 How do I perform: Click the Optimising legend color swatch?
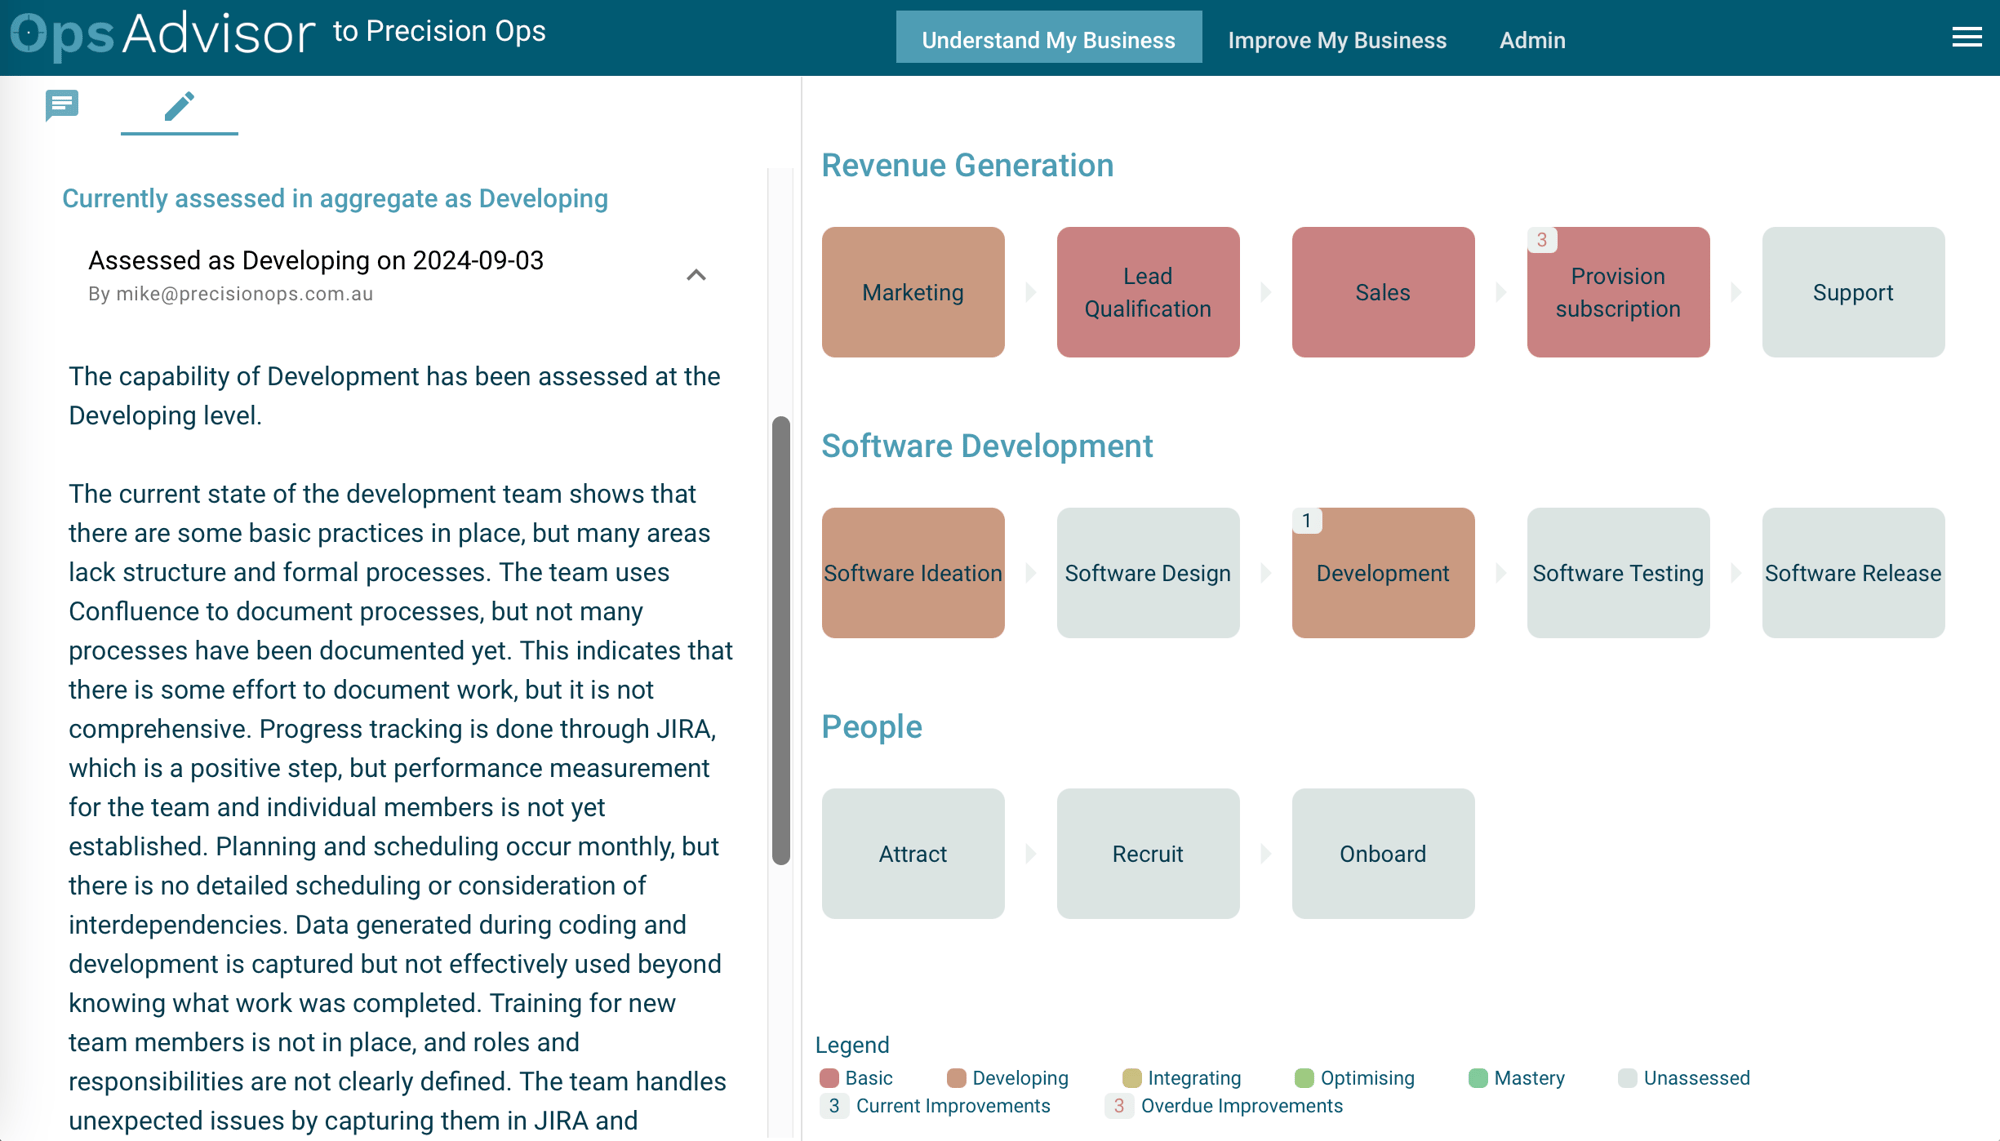[1304, 1078]
